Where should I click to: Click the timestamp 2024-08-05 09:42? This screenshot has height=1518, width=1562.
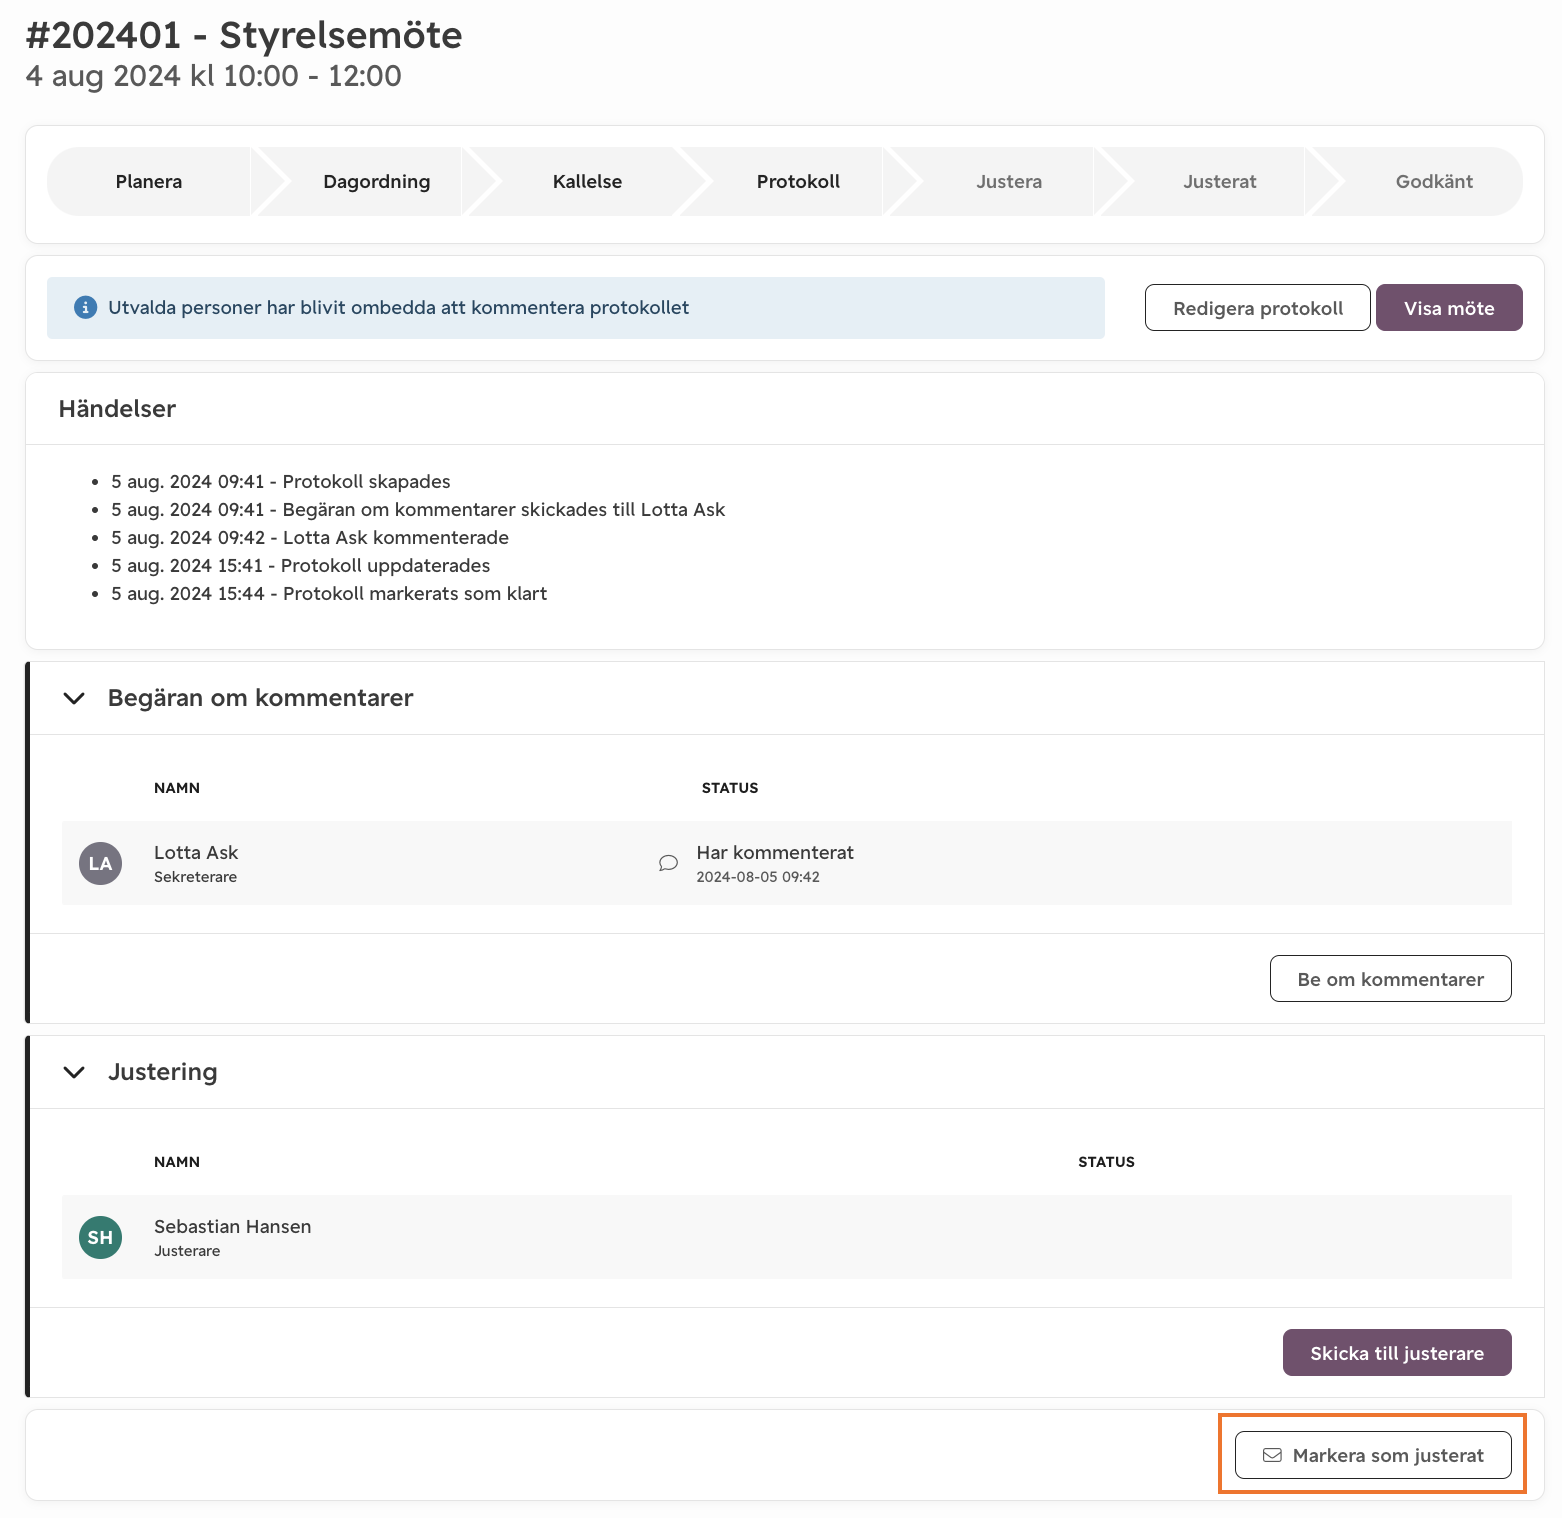(x=758, y=877)
